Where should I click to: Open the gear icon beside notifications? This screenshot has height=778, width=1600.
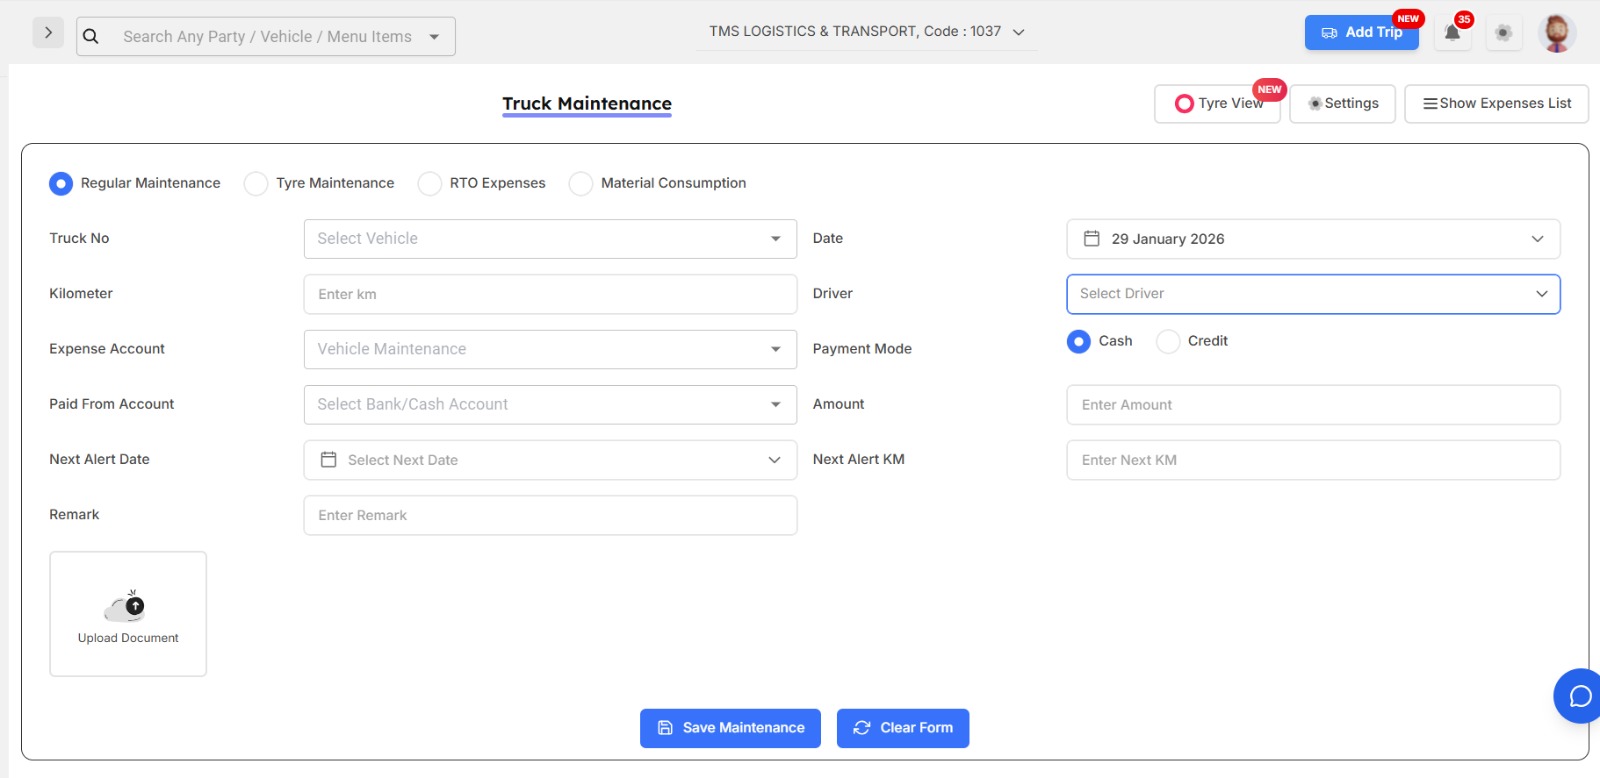click(x=1502, y=33)
